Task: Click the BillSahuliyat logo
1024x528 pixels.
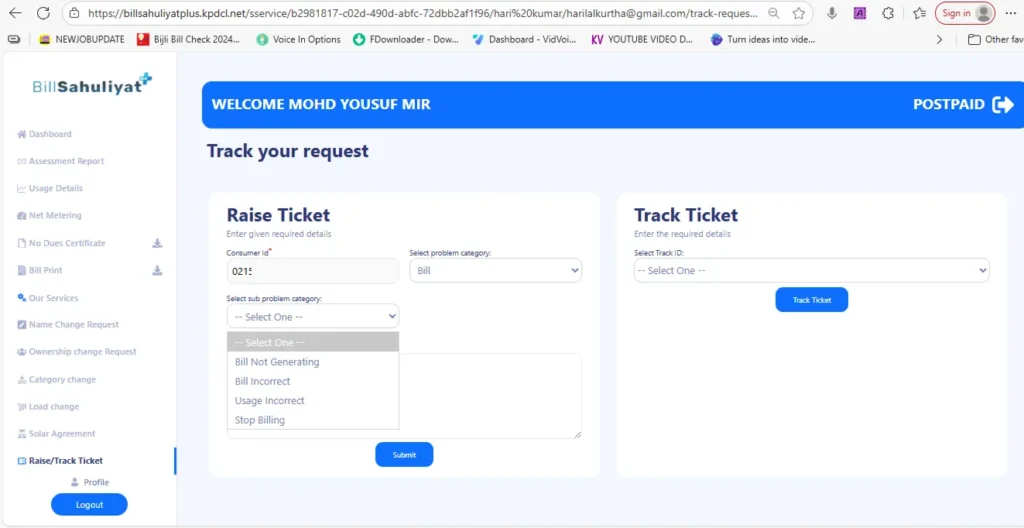Action: pos(91,84)
